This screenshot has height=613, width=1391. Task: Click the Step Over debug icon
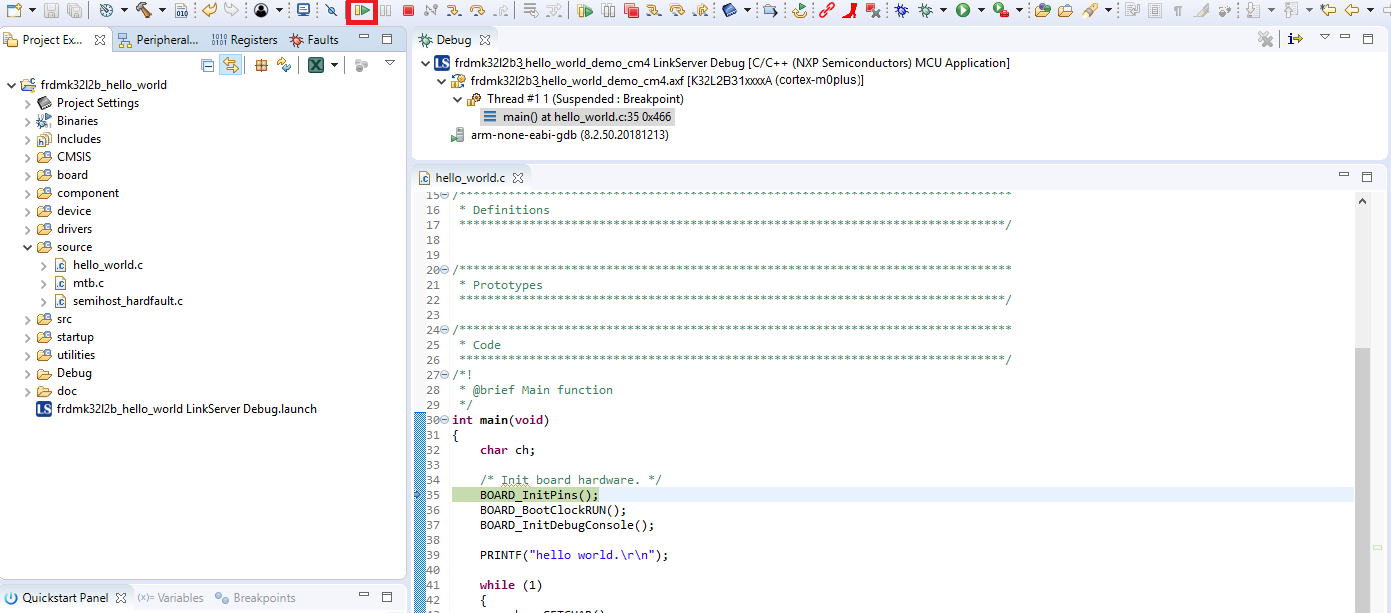coord(478,11)
